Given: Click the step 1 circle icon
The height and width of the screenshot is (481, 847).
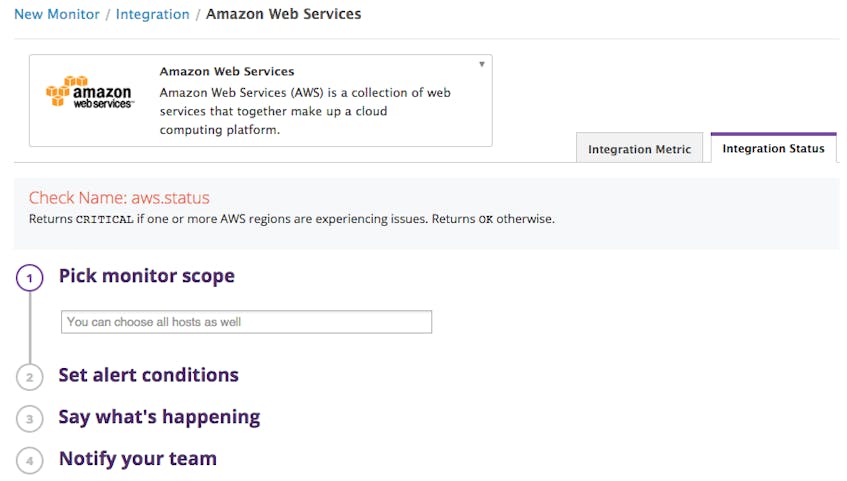Looking at the screenshot, I should click(x=30, y=278).
